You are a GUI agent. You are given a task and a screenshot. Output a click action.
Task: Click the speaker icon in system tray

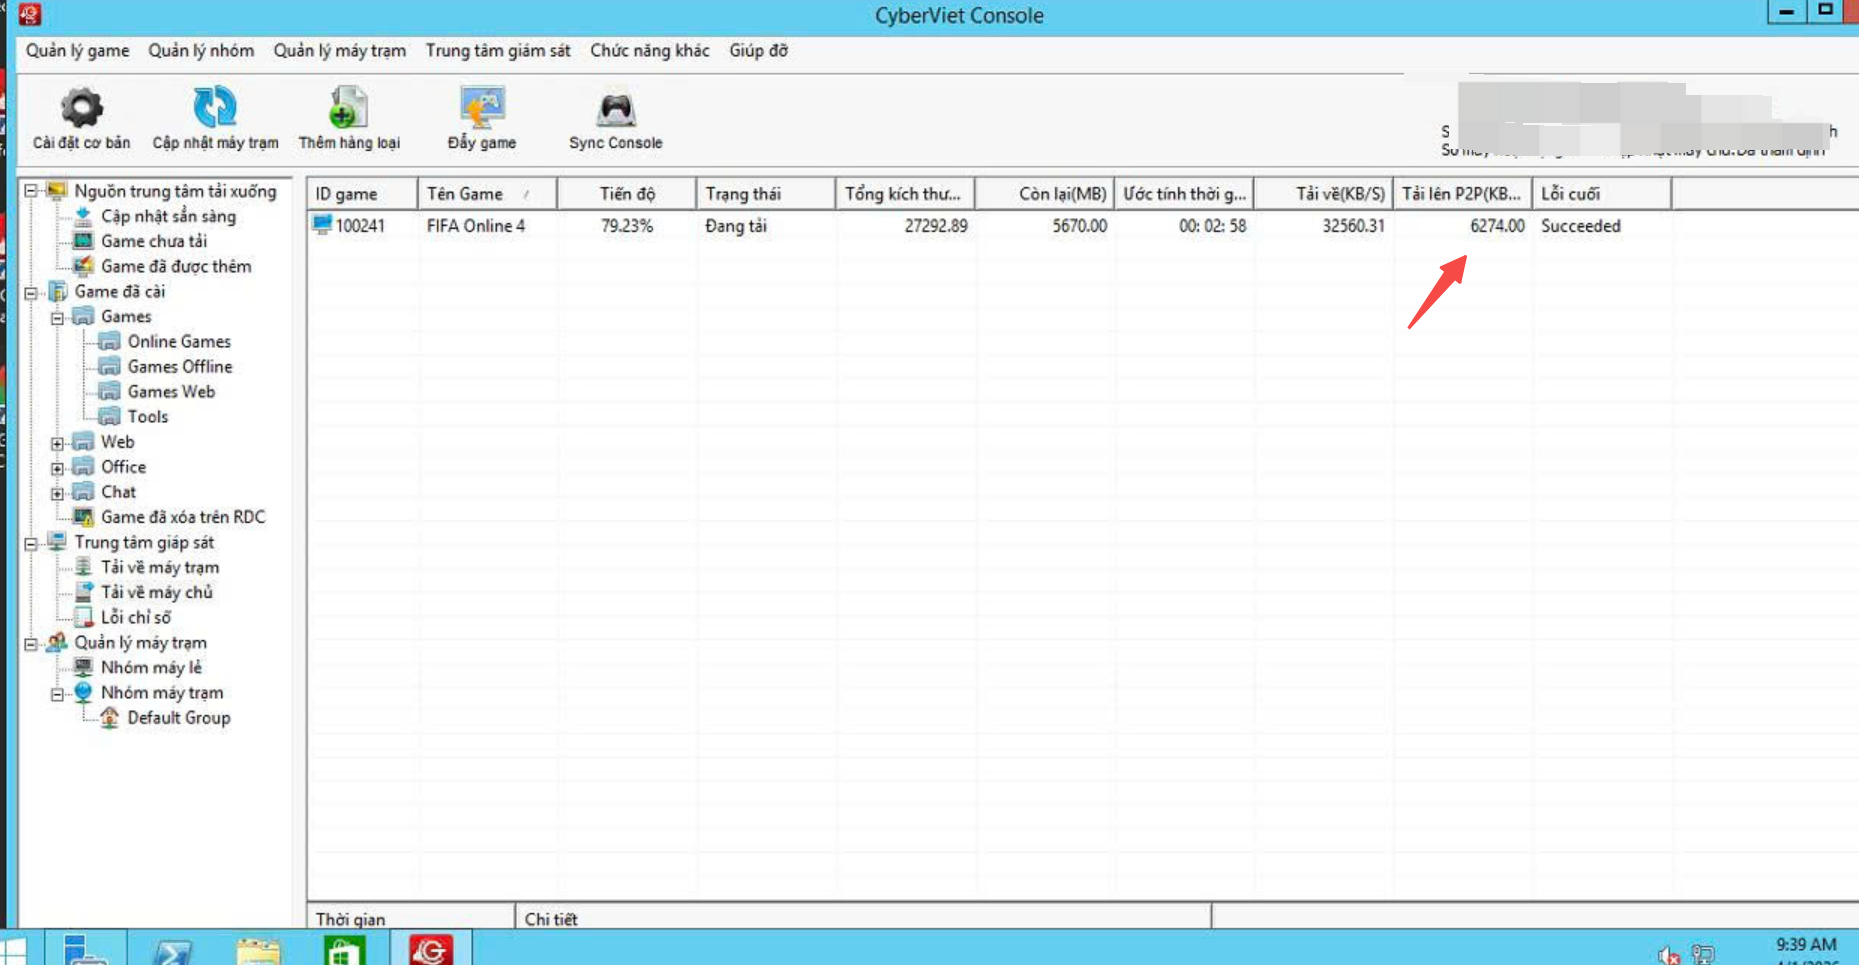pyautogui.click(x=1667, y=955)
